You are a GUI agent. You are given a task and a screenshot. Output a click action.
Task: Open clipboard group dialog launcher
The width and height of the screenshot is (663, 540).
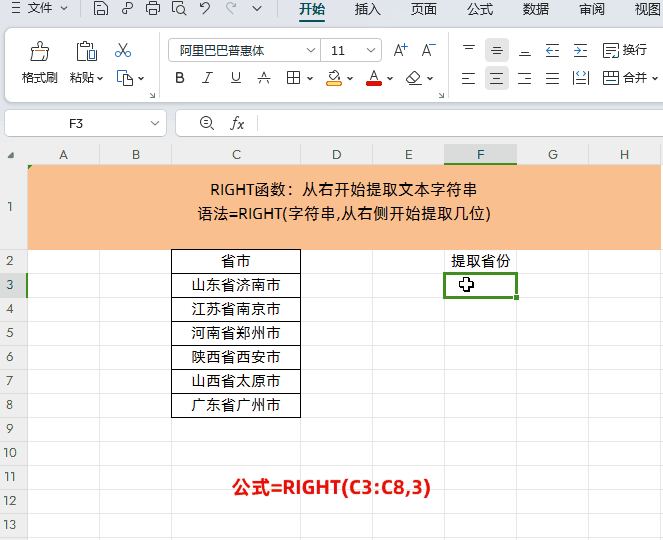(x=152, y=96)
